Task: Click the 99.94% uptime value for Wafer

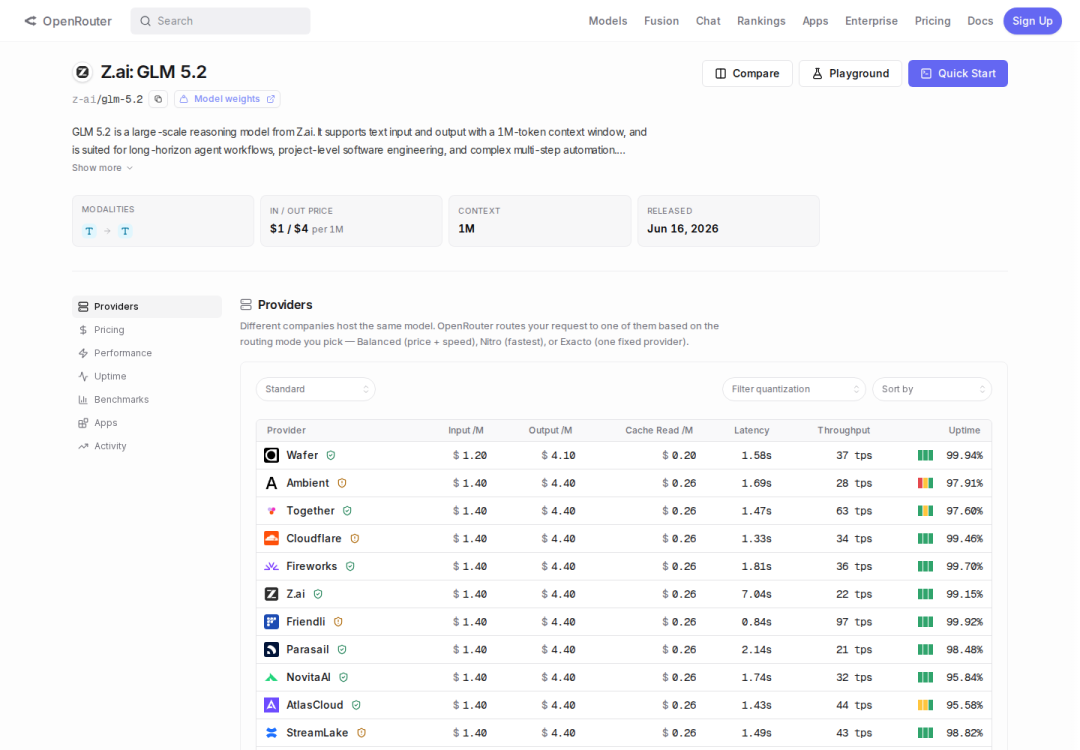Action: coord(964,456)
